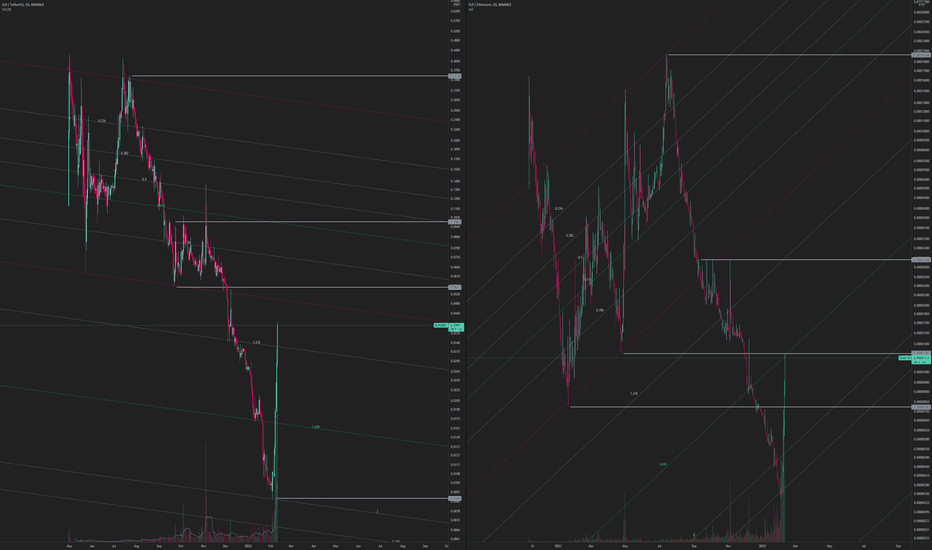Click the USDT currency label on the left price scale
Viewport: 932px width, 550px height.
tap(456, 4)
